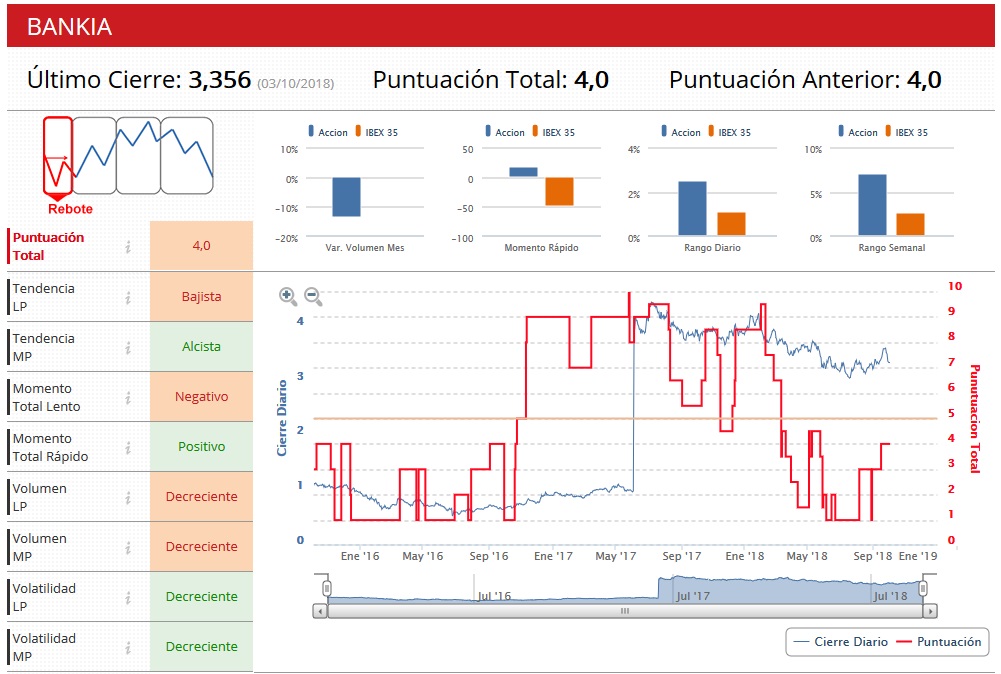Image resolution: width=1001 pixels, height=674 pixels.
Task: Open info icon for Puntuación Total
Action: coord(128,246)
